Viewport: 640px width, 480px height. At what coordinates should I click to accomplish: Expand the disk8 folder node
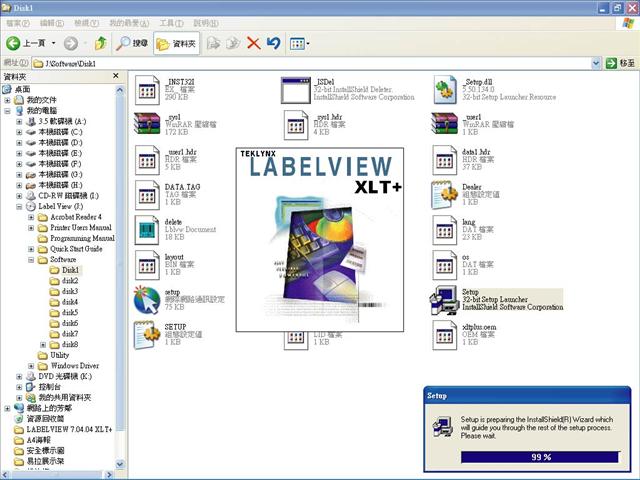[x=43, y=344]
